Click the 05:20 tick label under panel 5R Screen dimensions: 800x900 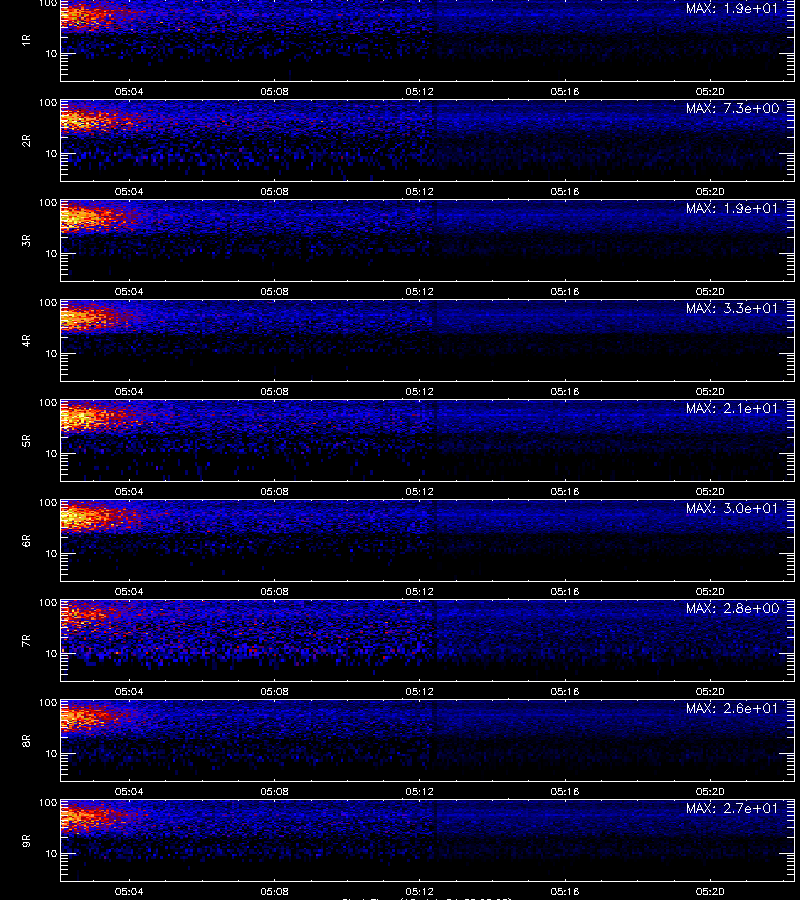710,491
